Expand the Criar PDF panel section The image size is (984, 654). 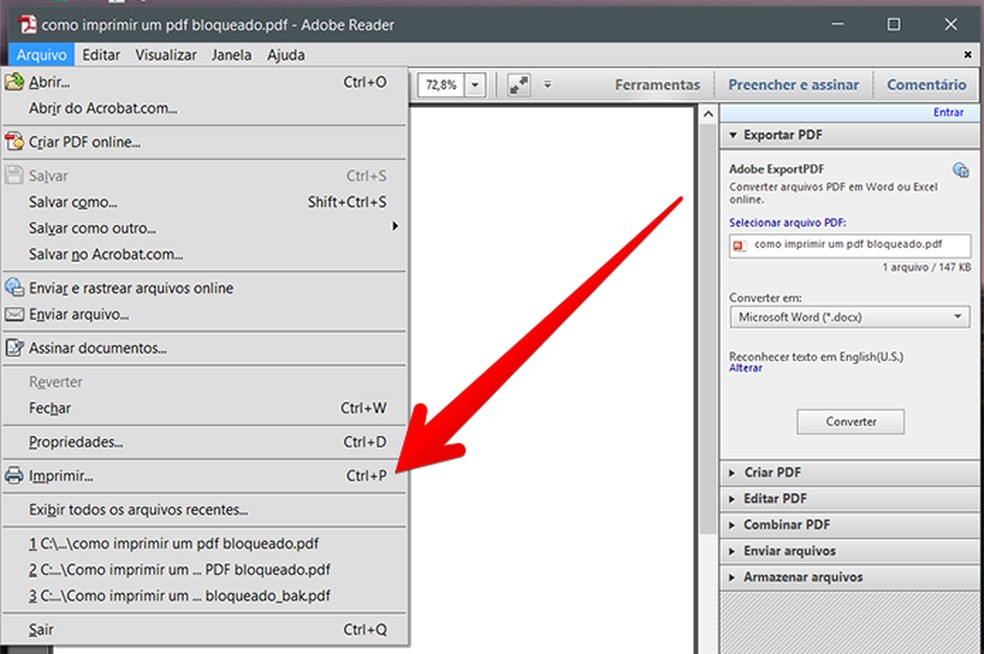pyautogui.click(x=772, y=472)
